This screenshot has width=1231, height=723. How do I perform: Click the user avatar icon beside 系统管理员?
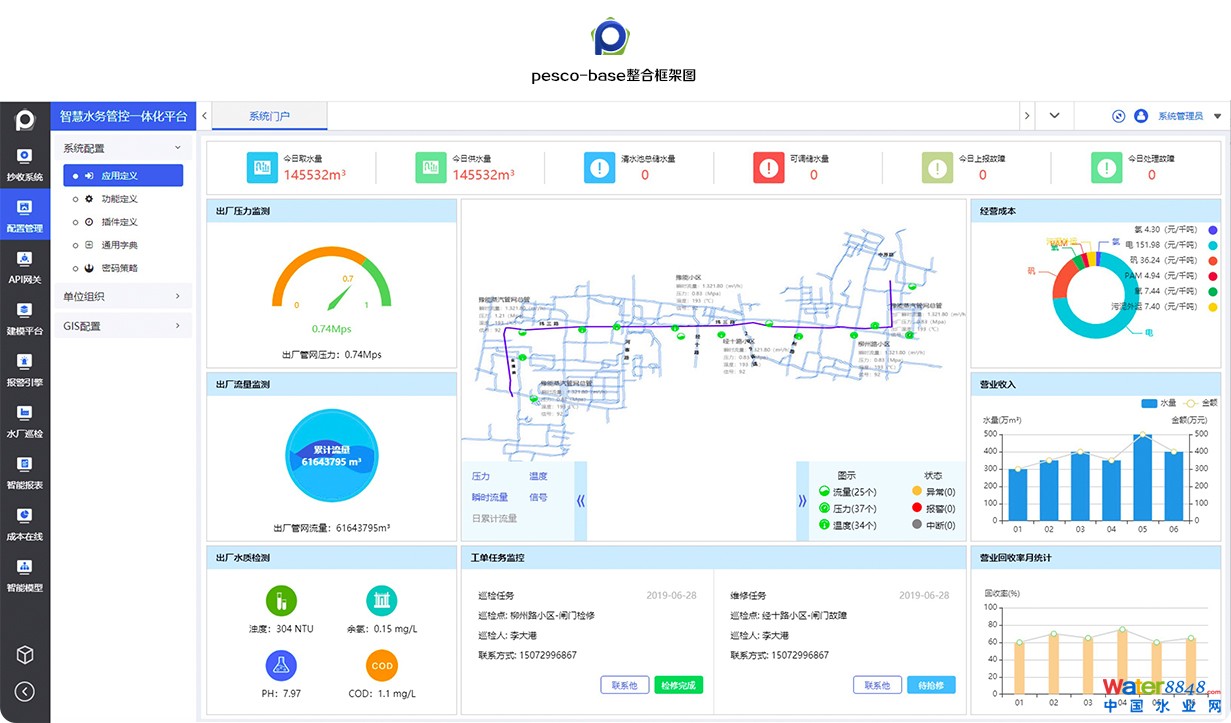click(x=1141, y=116)
